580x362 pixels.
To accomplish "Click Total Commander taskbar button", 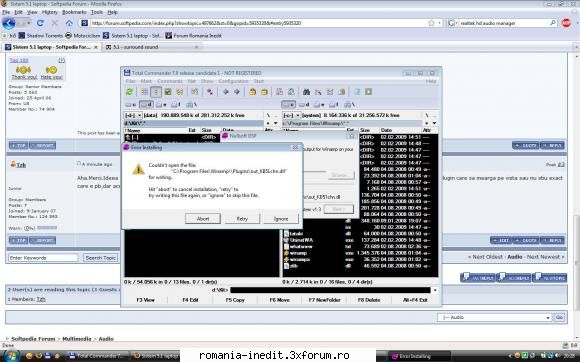I will tap(98, 356).
